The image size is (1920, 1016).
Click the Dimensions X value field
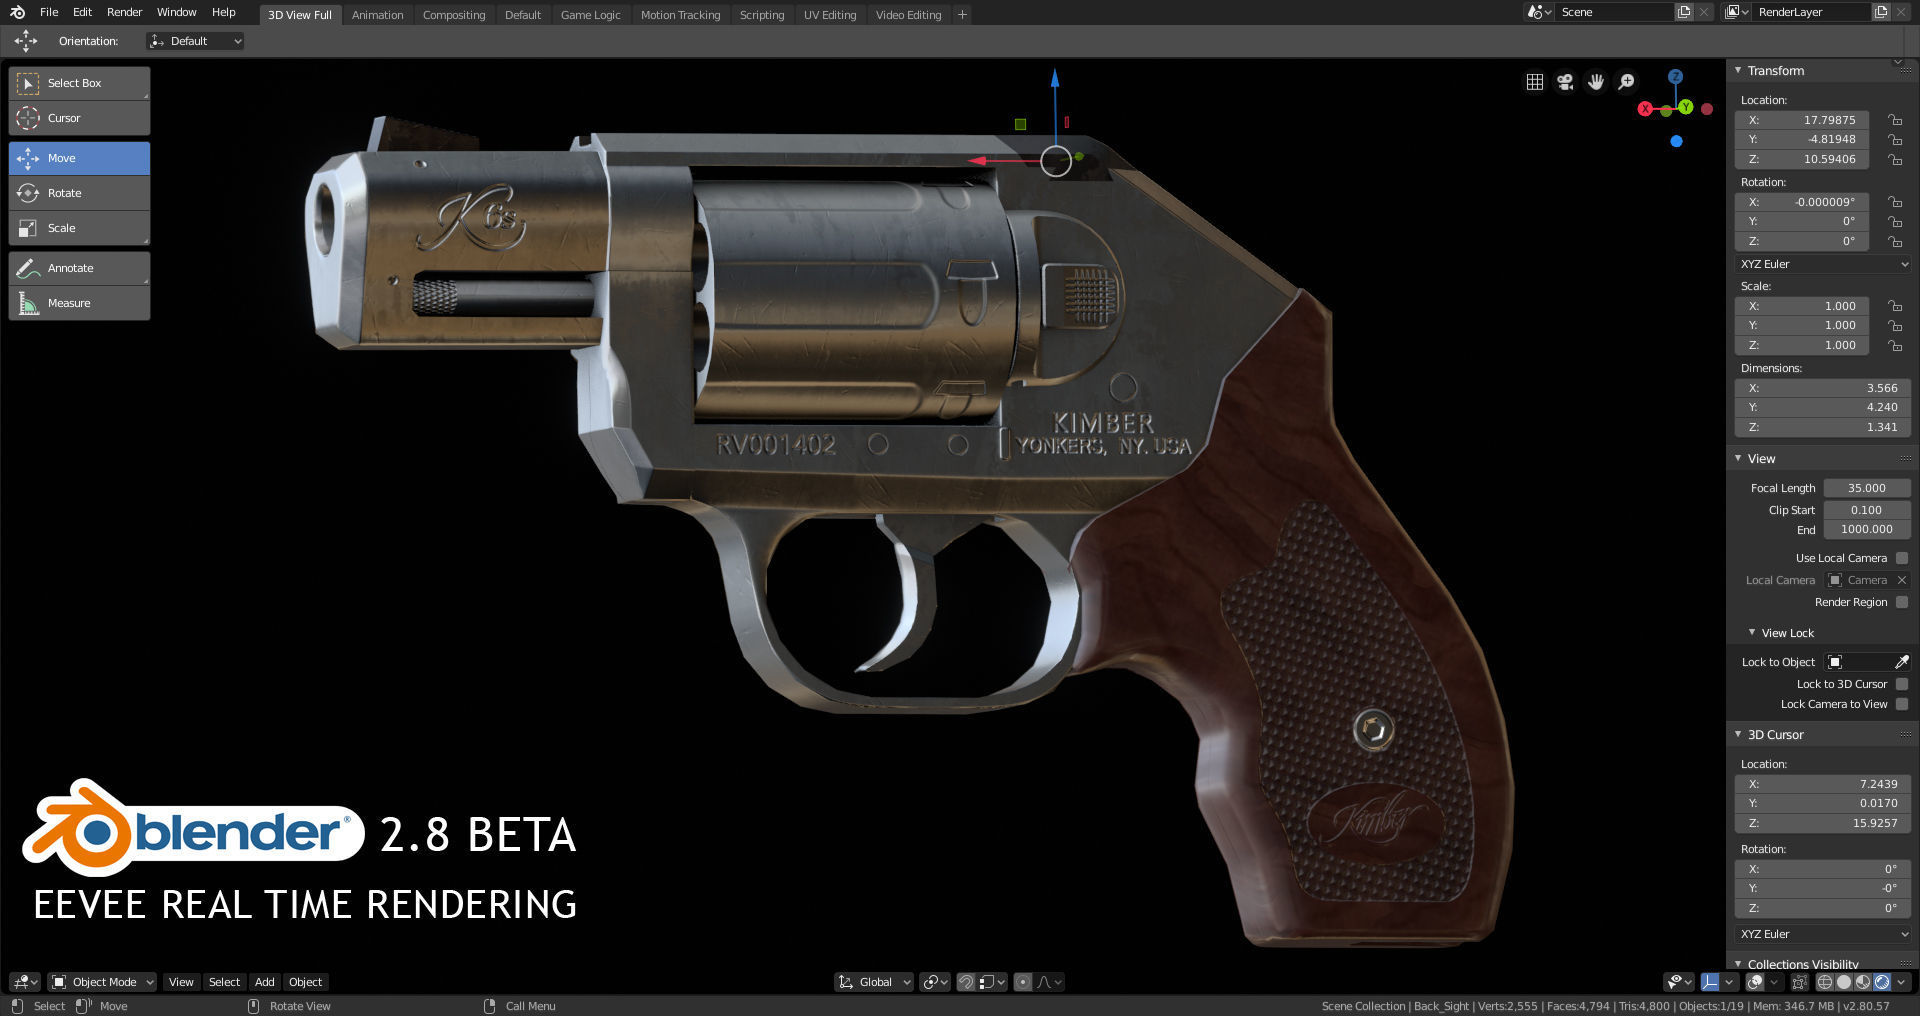tap(1823, 388)
